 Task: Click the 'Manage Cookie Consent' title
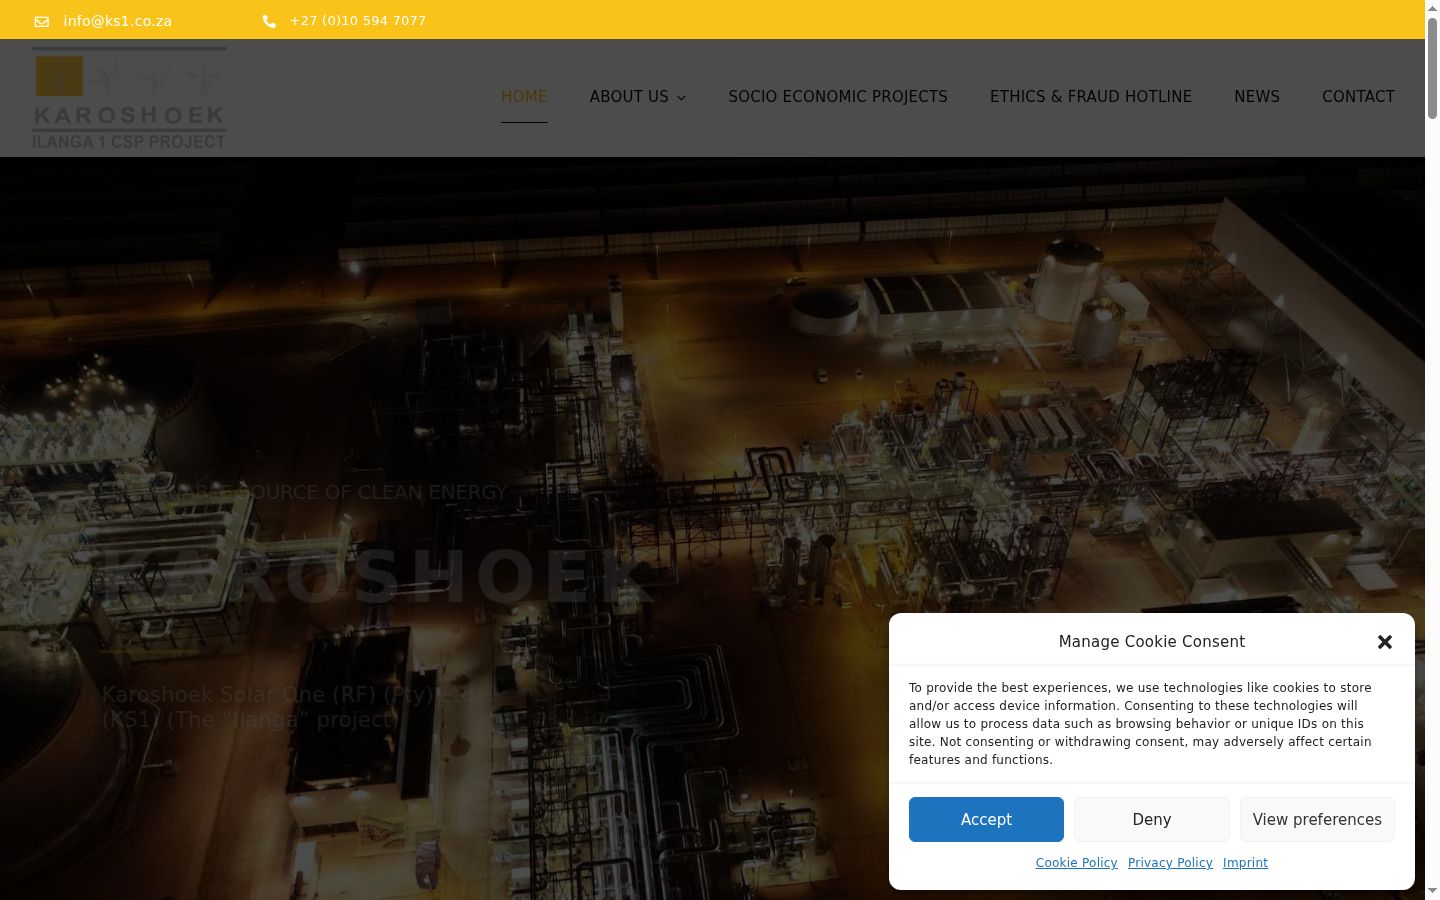[1152, 642]
